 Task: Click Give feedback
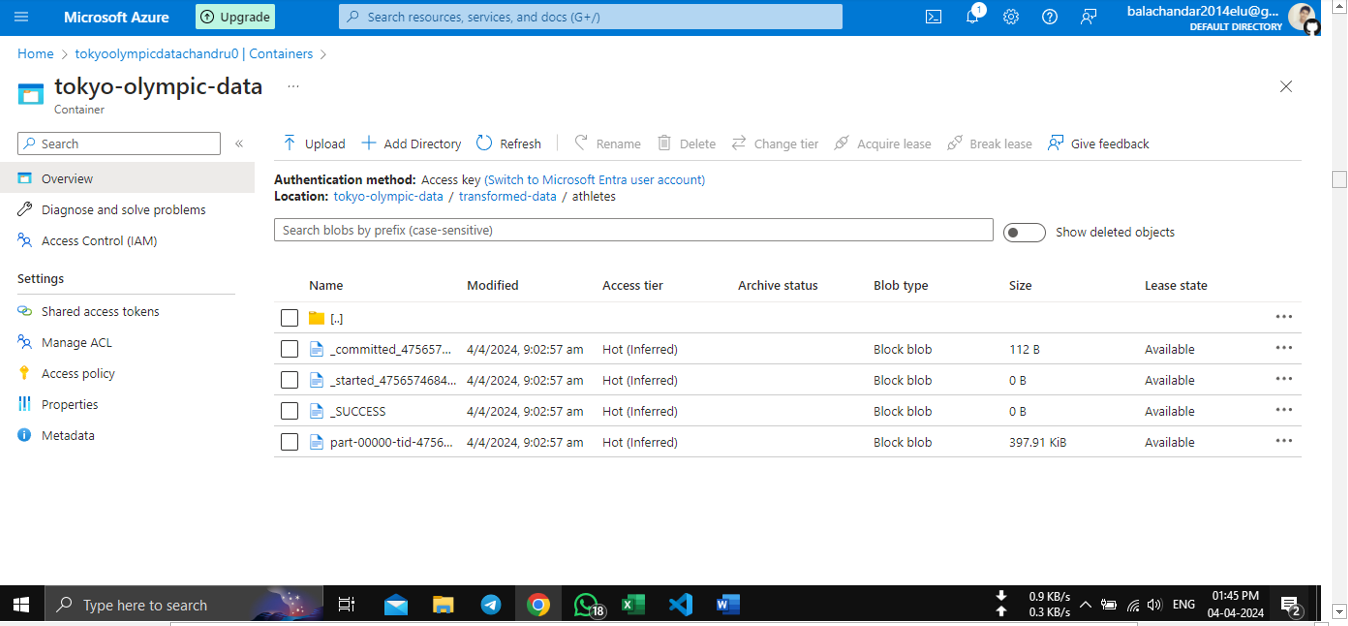pyautogui.click(x=1098, y=144)
